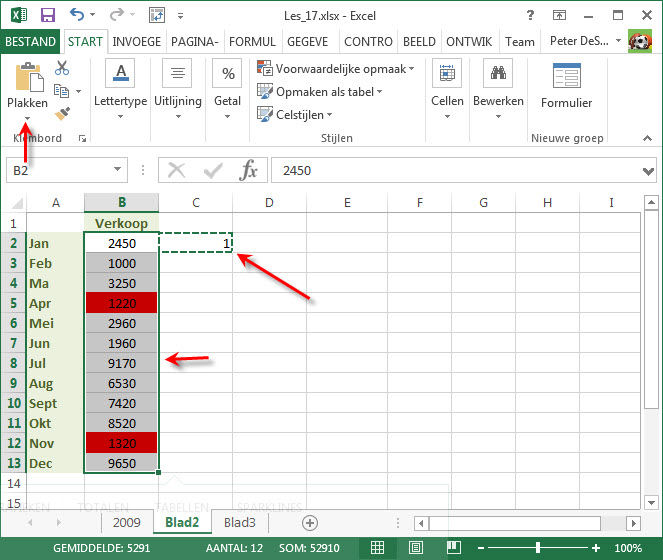Screen dimensions: 663x560
Task: Open the Lettertype group
Action: [x=121, y=89]
